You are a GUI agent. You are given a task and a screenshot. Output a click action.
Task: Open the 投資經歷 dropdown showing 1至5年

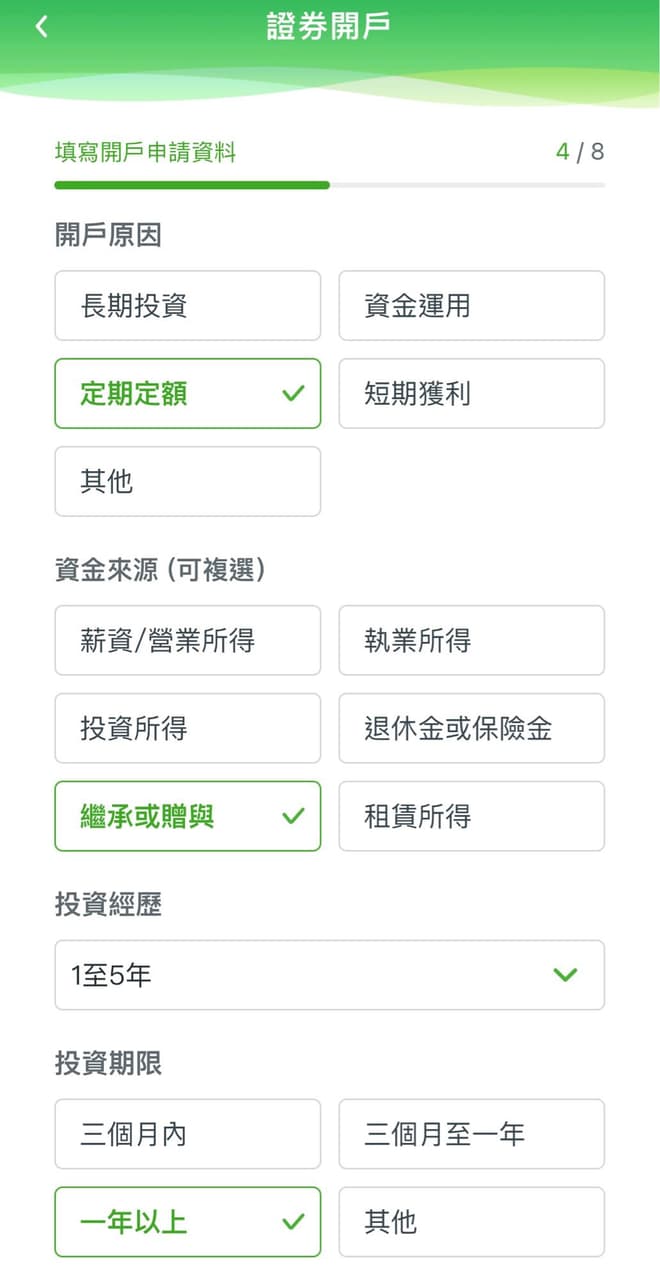click(330, 975)
